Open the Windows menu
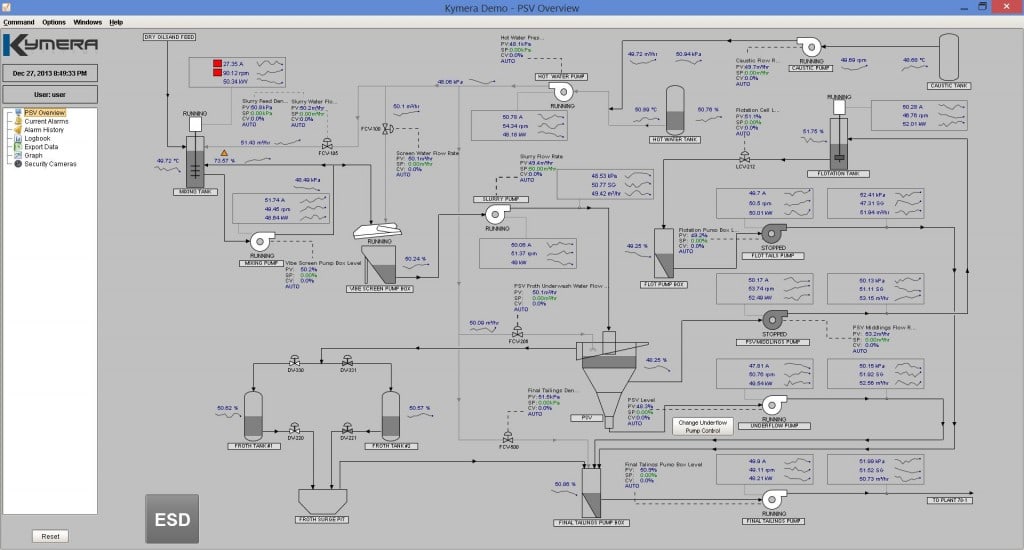This screenshot has height=550, width=1024. coord(88,22)
